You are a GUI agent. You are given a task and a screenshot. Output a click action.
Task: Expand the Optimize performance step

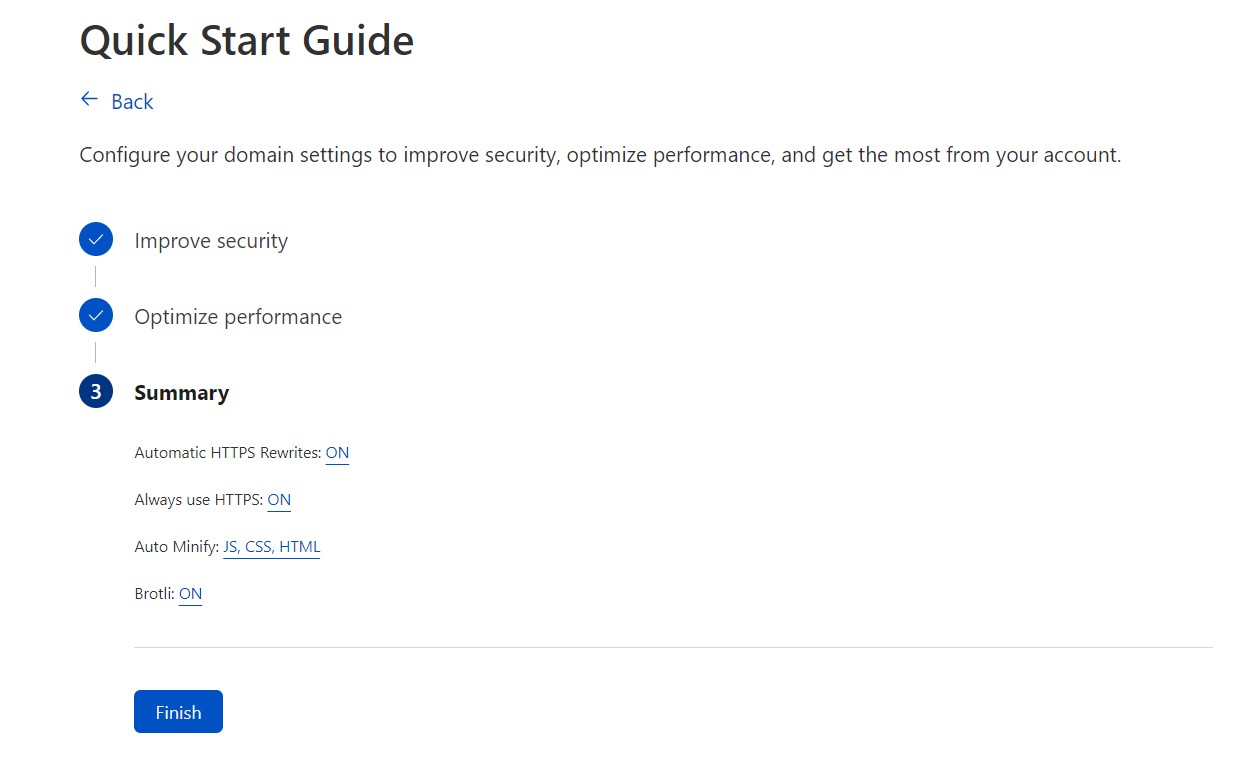pyautogui.click(x=238, y=316)
